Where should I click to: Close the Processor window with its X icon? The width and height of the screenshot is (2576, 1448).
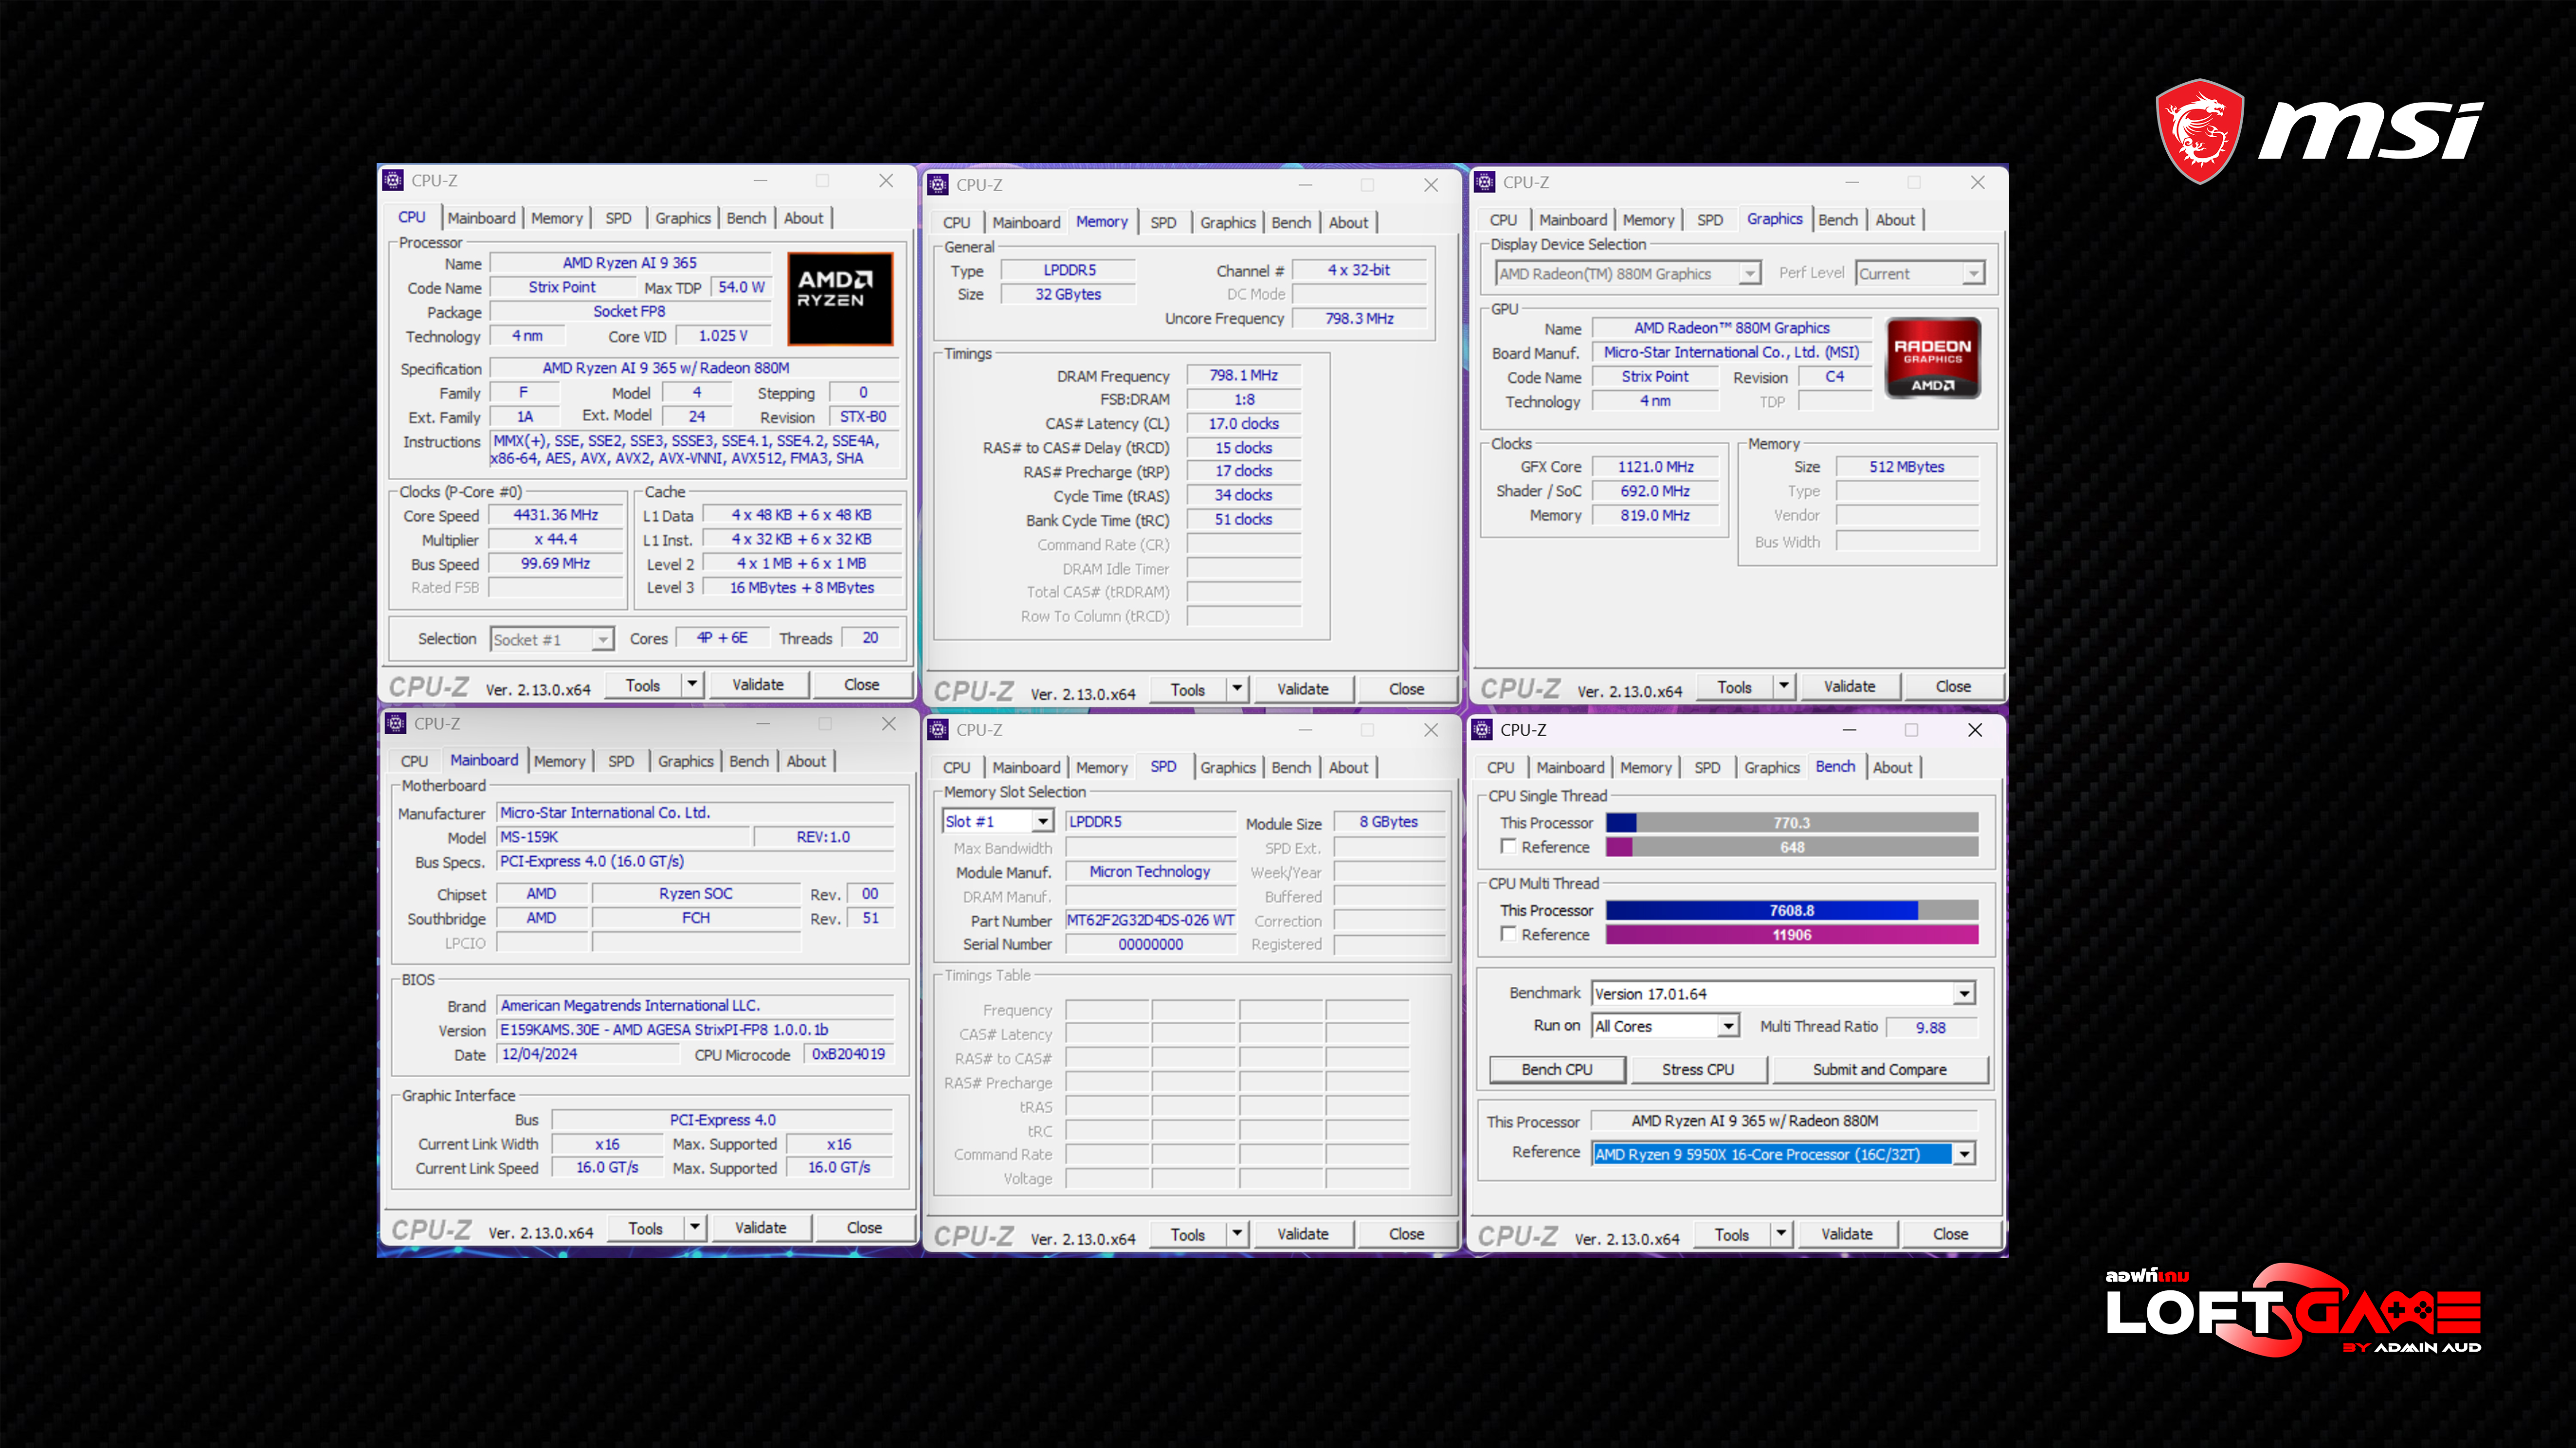click(x=886, y=181)
